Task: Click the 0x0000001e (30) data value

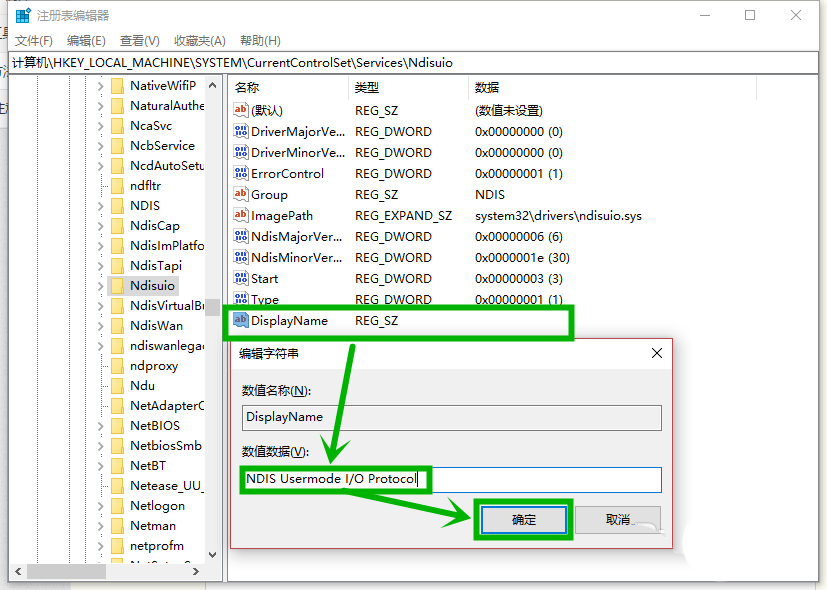Action: (x=522, y=258)
